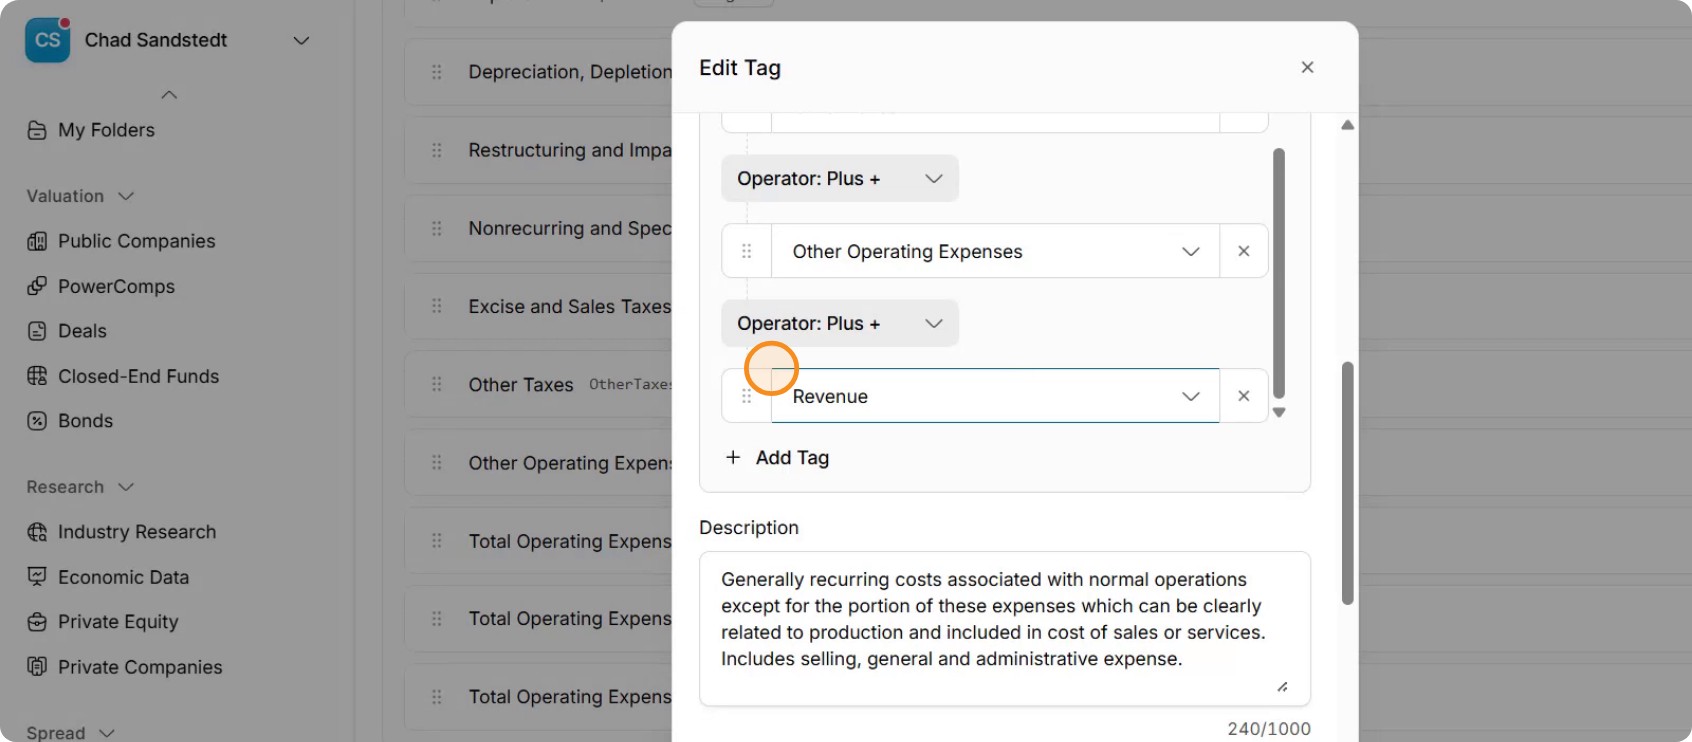Collapse the Research section
This screenshot has width=1692, height=742.
126,487
